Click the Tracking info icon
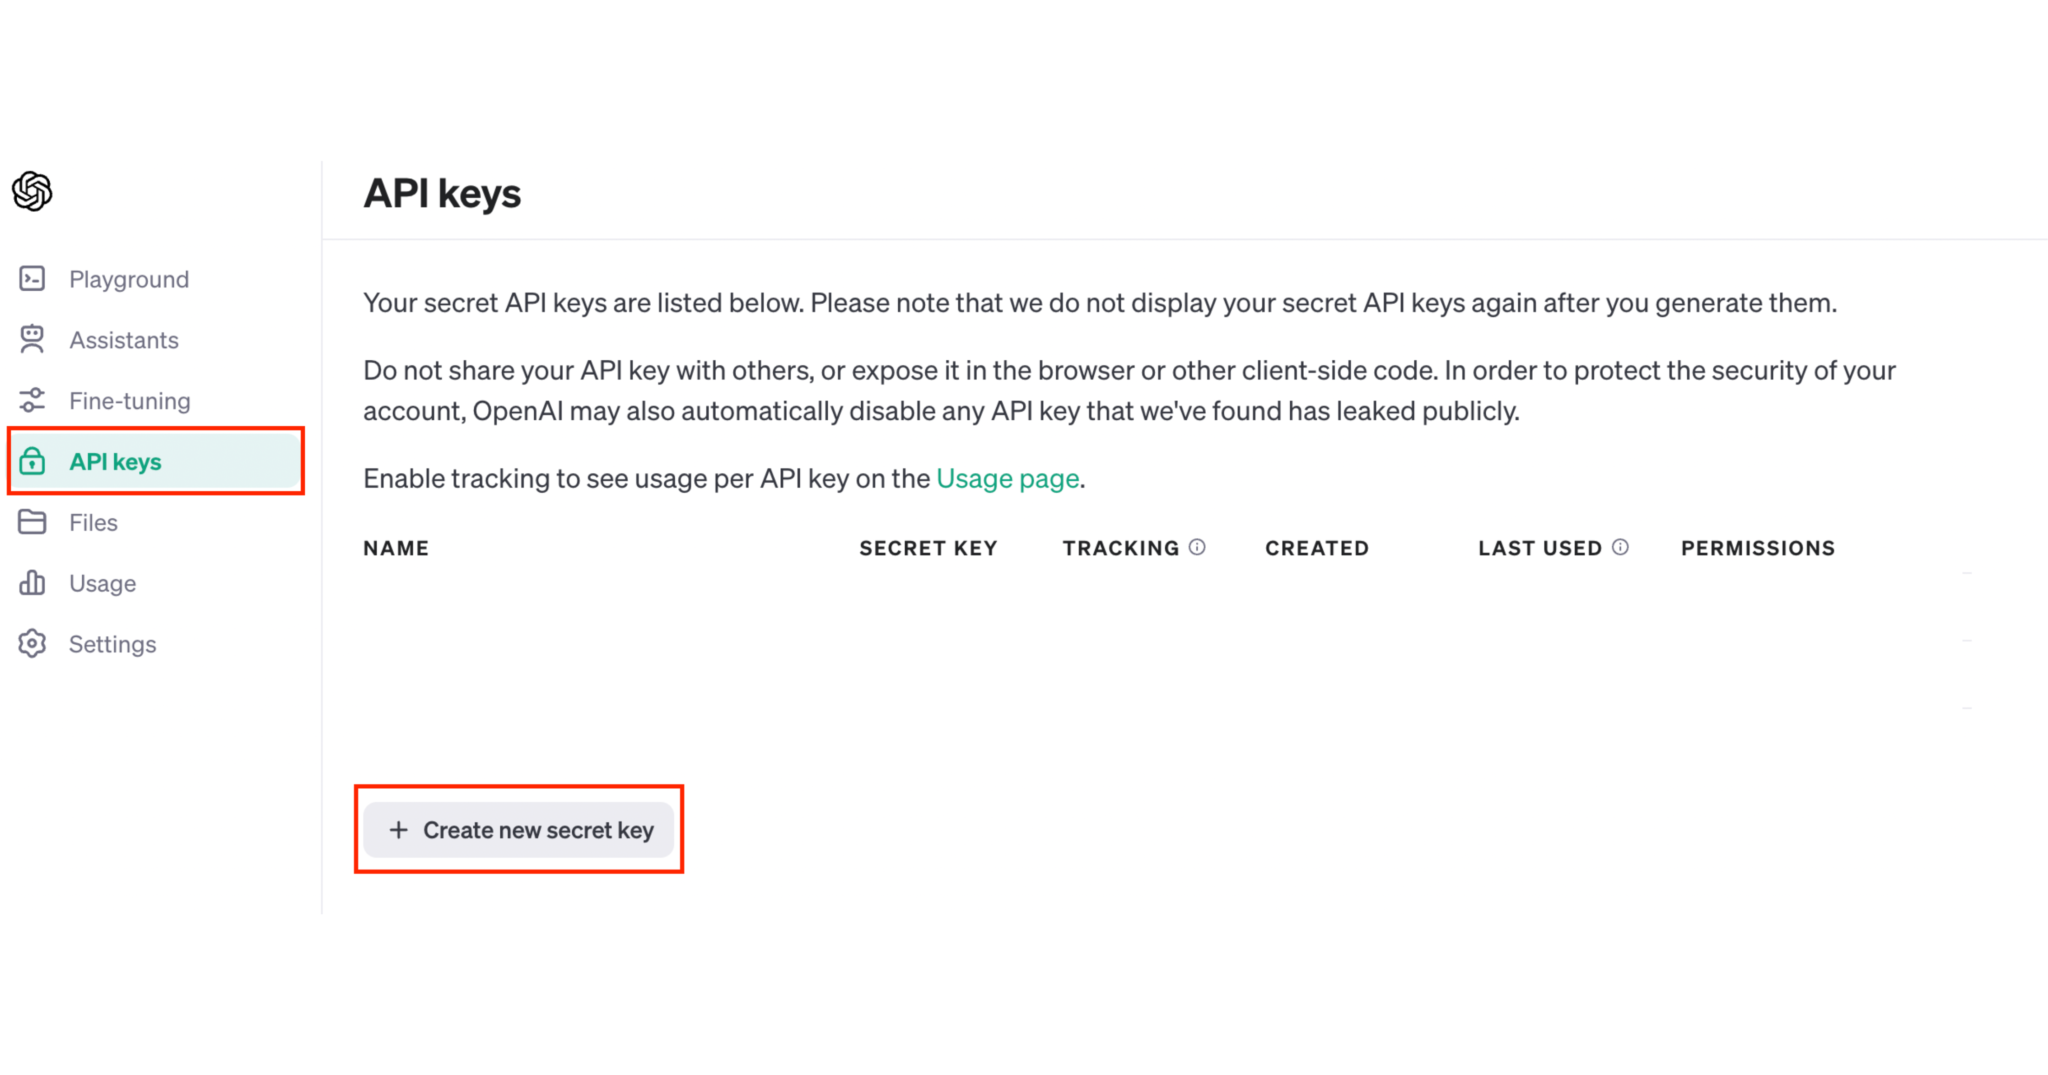The image size is (2048, 1075). pyautogui.click(x=1197, y=547)
